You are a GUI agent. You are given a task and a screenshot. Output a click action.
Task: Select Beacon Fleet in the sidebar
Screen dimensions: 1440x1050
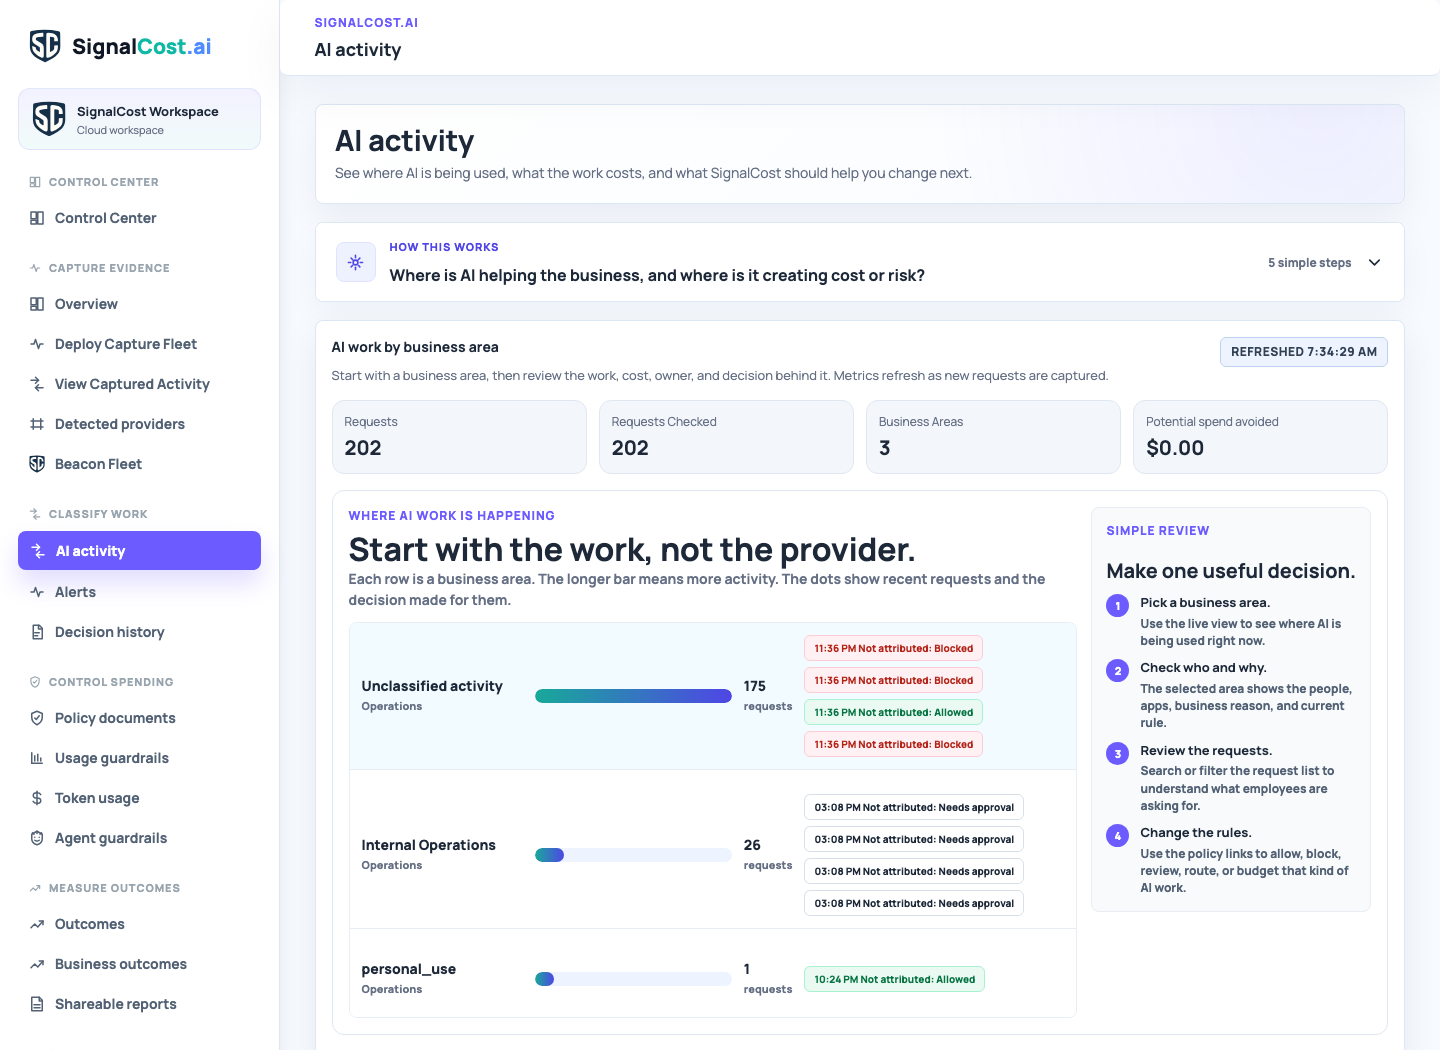(x=139, y=464)
